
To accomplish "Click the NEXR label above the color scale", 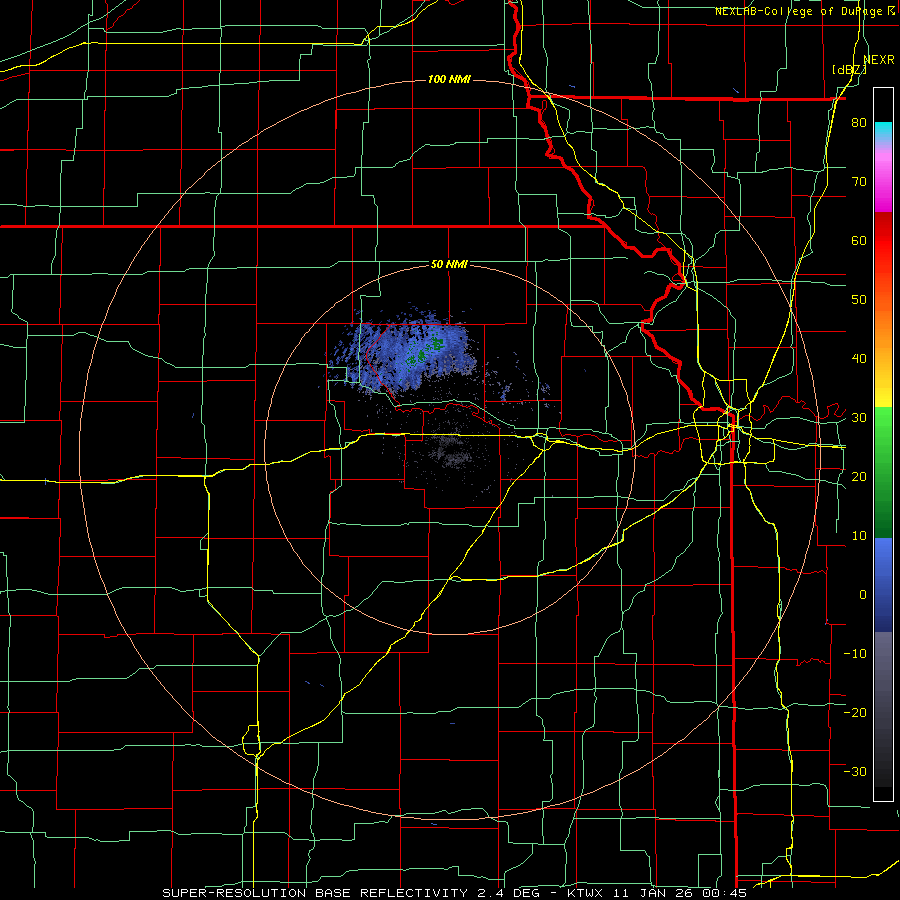I will click(879, 60).
